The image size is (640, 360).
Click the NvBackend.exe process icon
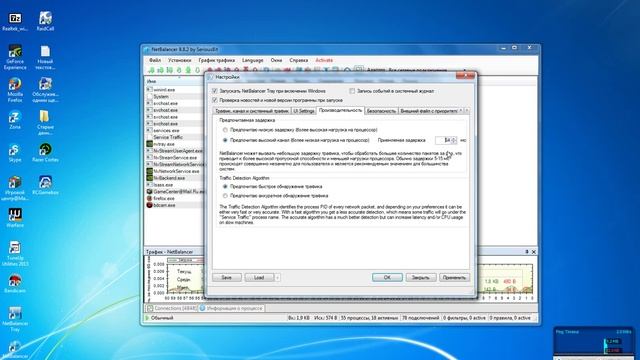(x=149, y=178)
